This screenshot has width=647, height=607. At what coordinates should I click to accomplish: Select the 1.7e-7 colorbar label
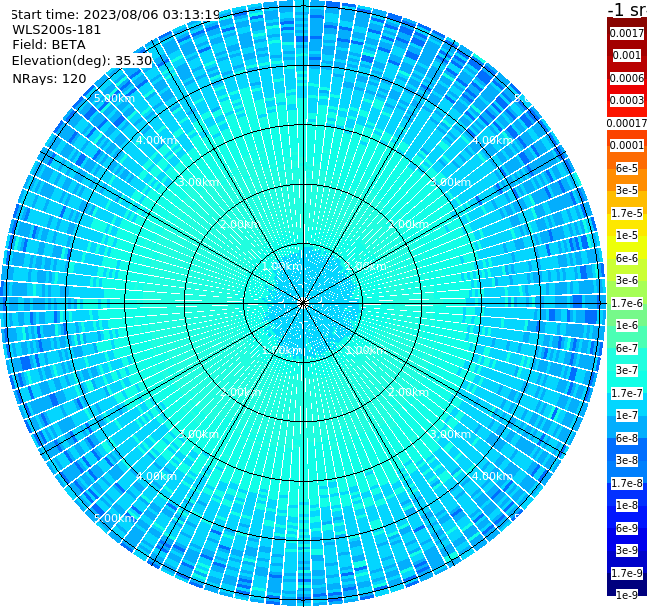(627, 393)
